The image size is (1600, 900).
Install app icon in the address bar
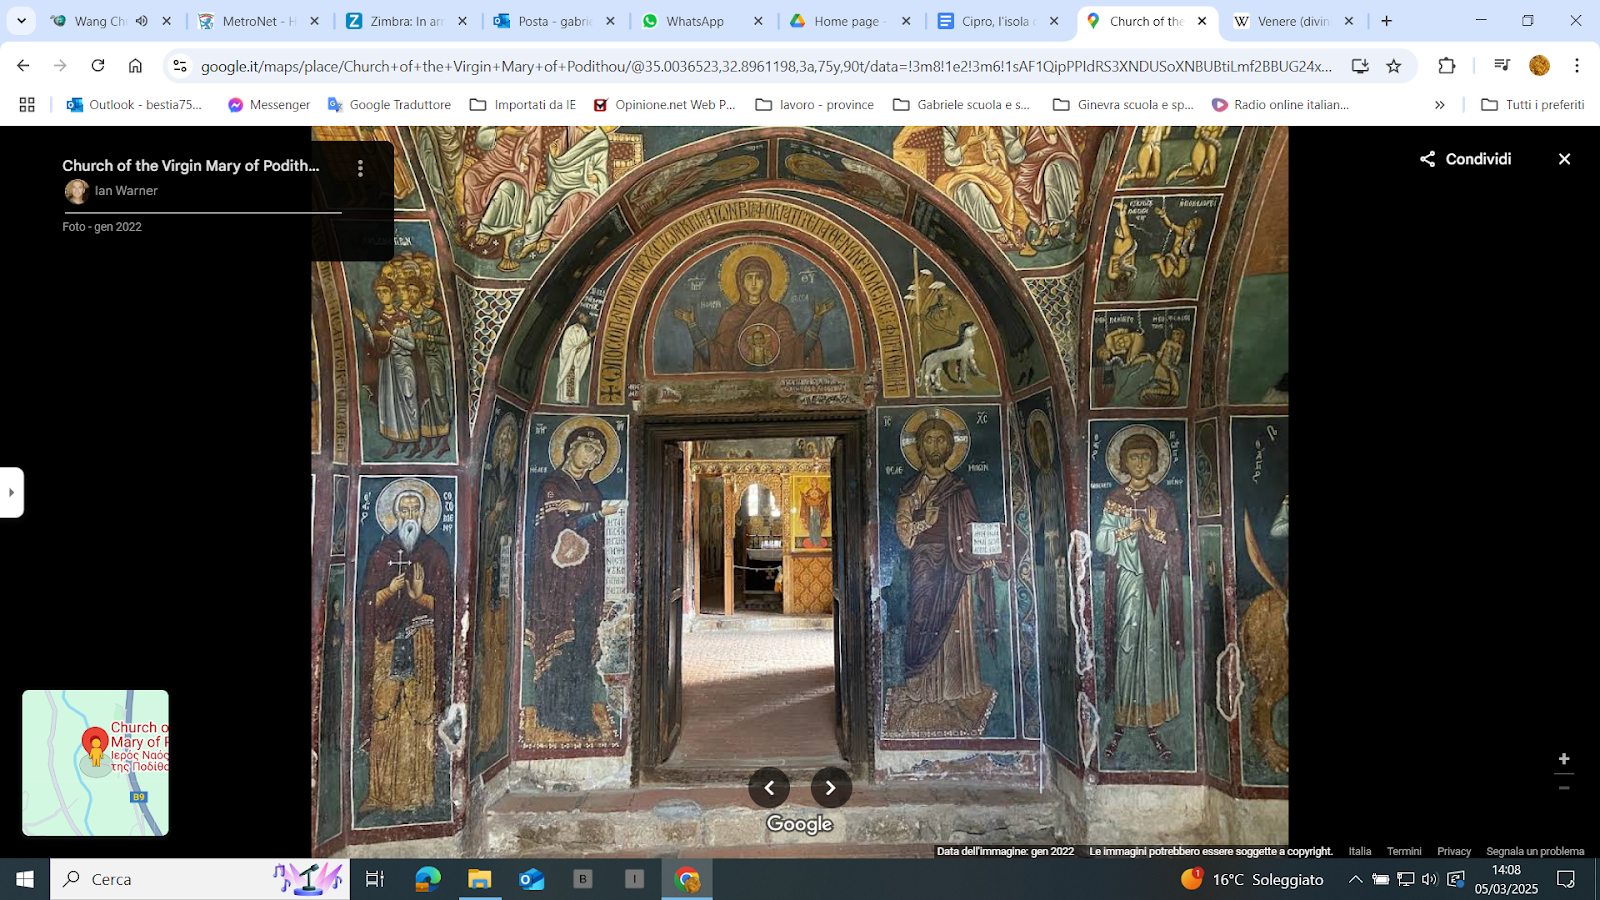point(1360,66)
